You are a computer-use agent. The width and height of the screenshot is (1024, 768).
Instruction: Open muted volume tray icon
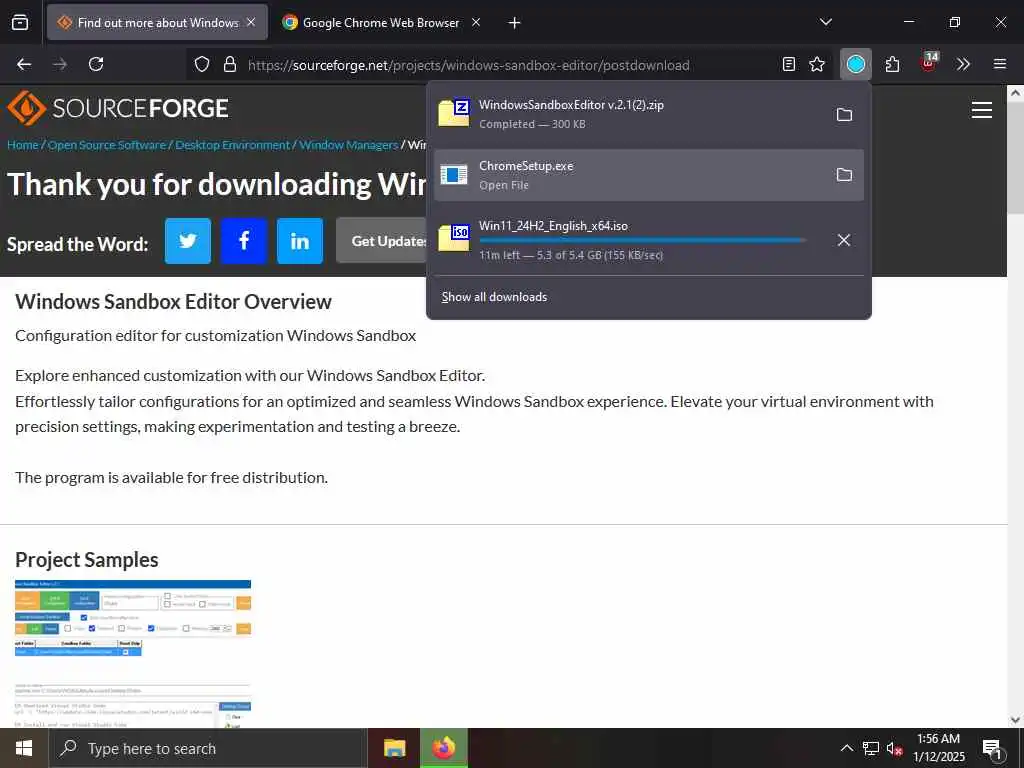[894, 749]
